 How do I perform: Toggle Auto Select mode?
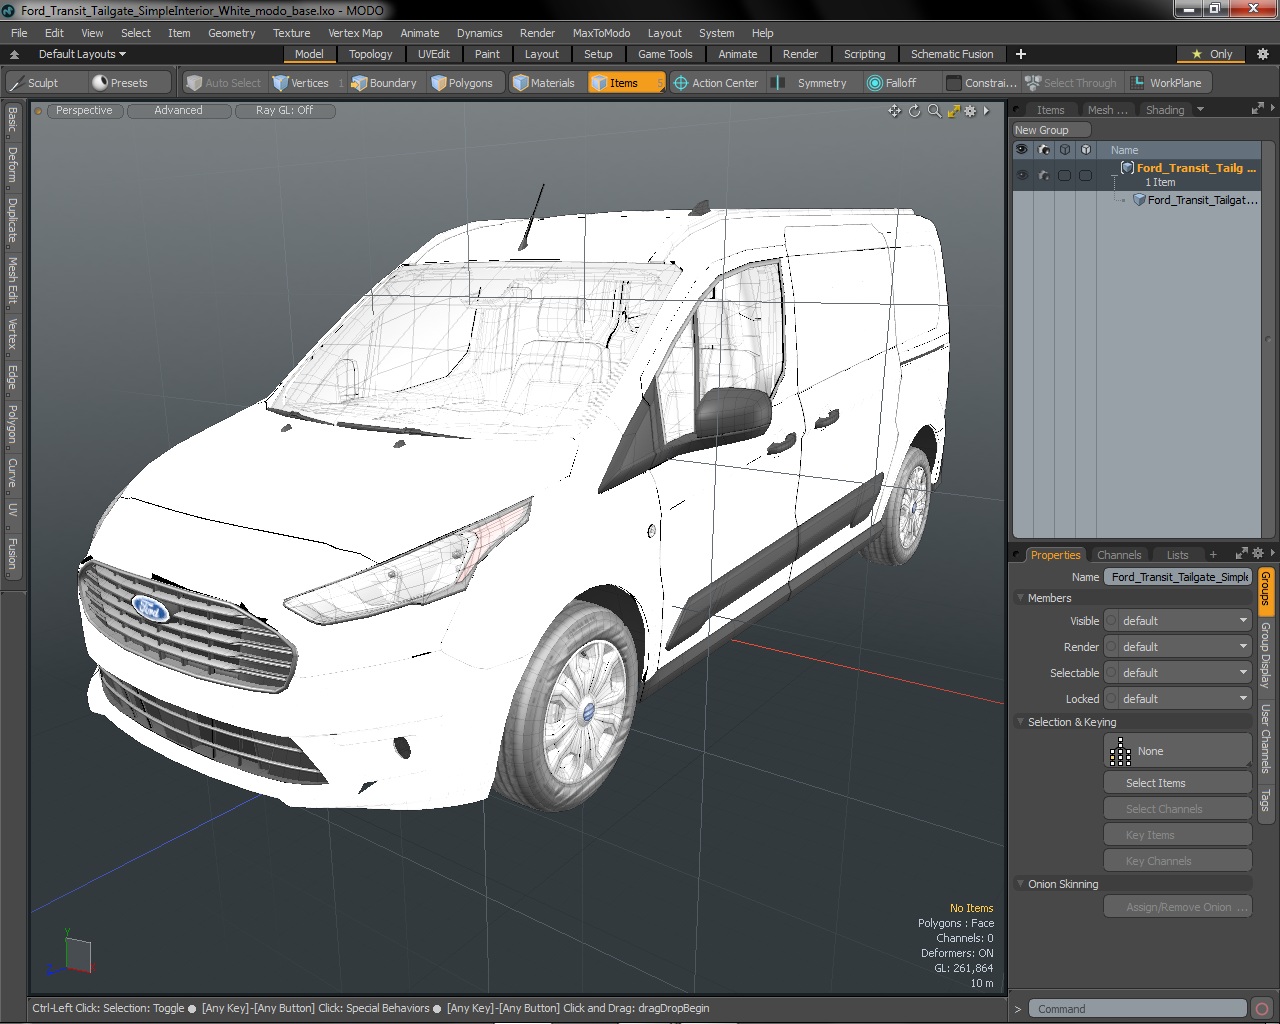tap(223, 83)
